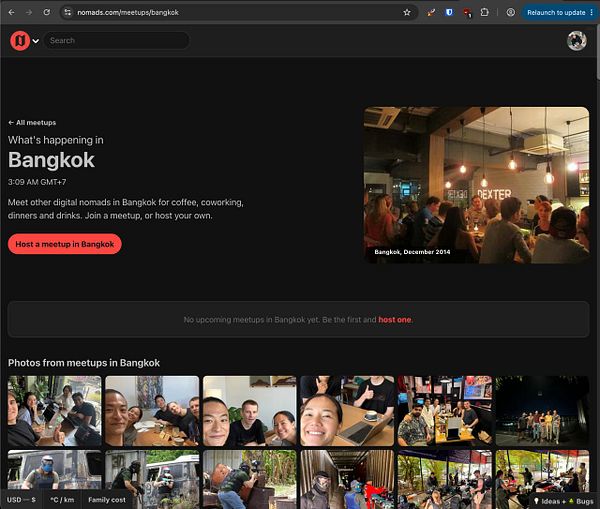Click Bugs report button
Screen dimensions: 600x509
[582, 501]
